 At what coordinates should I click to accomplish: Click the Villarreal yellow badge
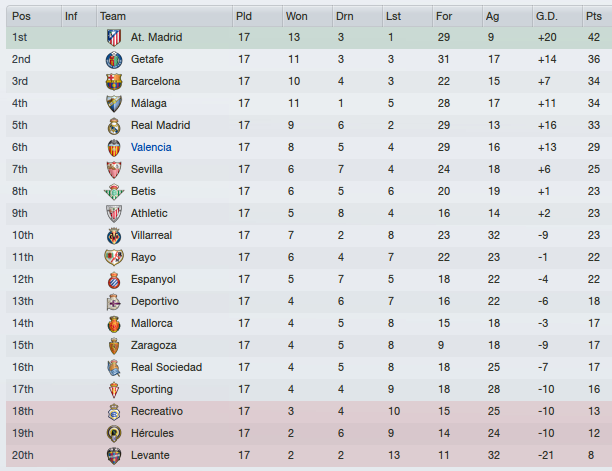coord(114,236)
